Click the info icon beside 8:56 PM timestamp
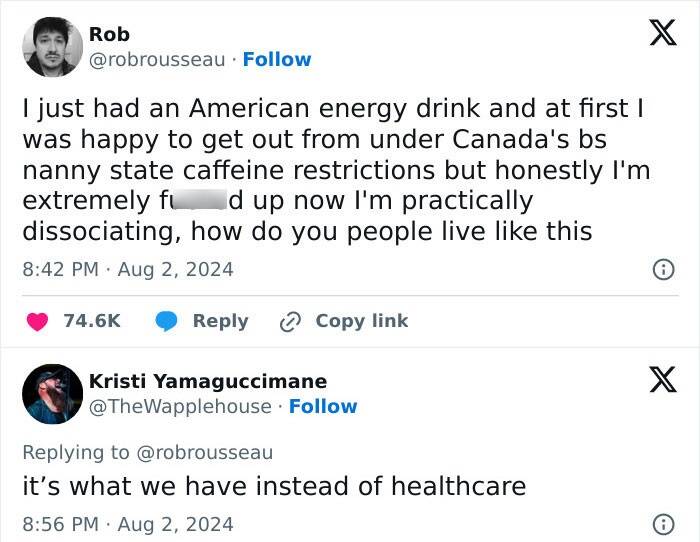This screenshot has width=700, height=542. pyautogui.click(x=662, y=524)
